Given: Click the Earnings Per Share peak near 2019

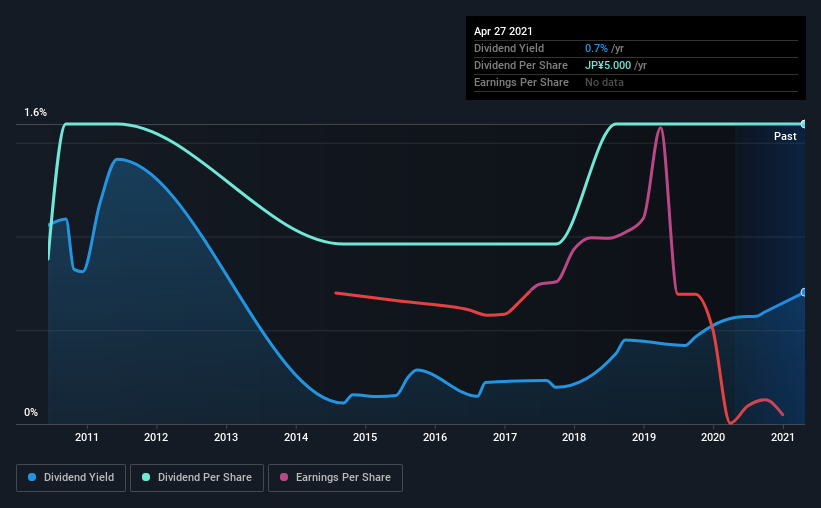Looking at the screenshot, I should point(660,128).
